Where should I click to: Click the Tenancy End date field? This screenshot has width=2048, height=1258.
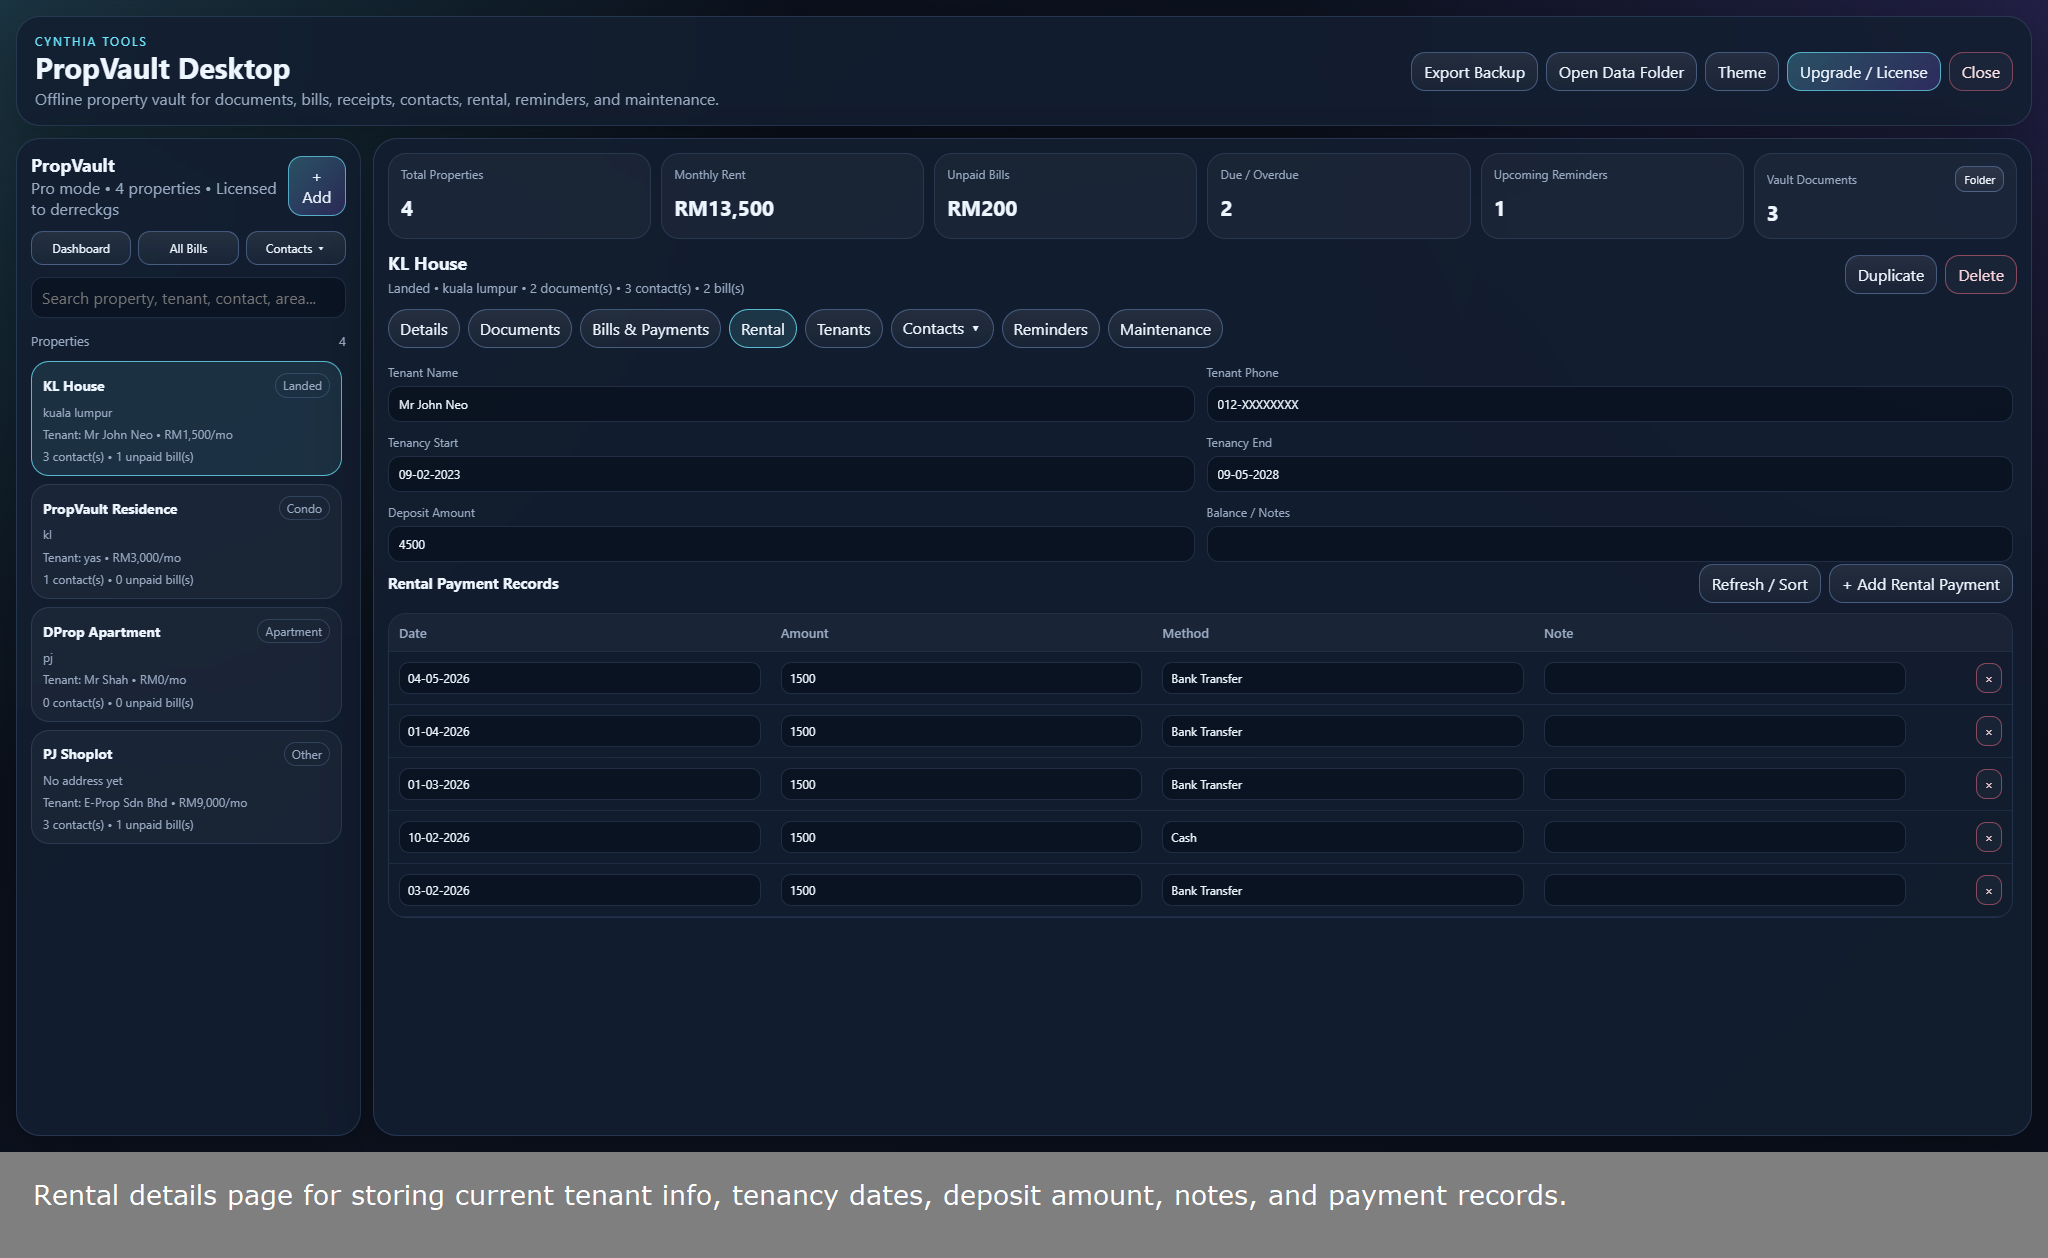click(x=1609, y=474)
